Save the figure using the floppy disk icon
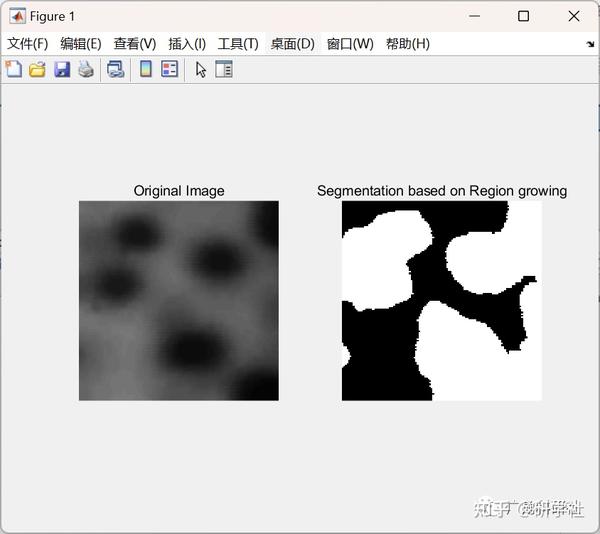The width and height of the screenshot is (600, 534). point(62,70)
